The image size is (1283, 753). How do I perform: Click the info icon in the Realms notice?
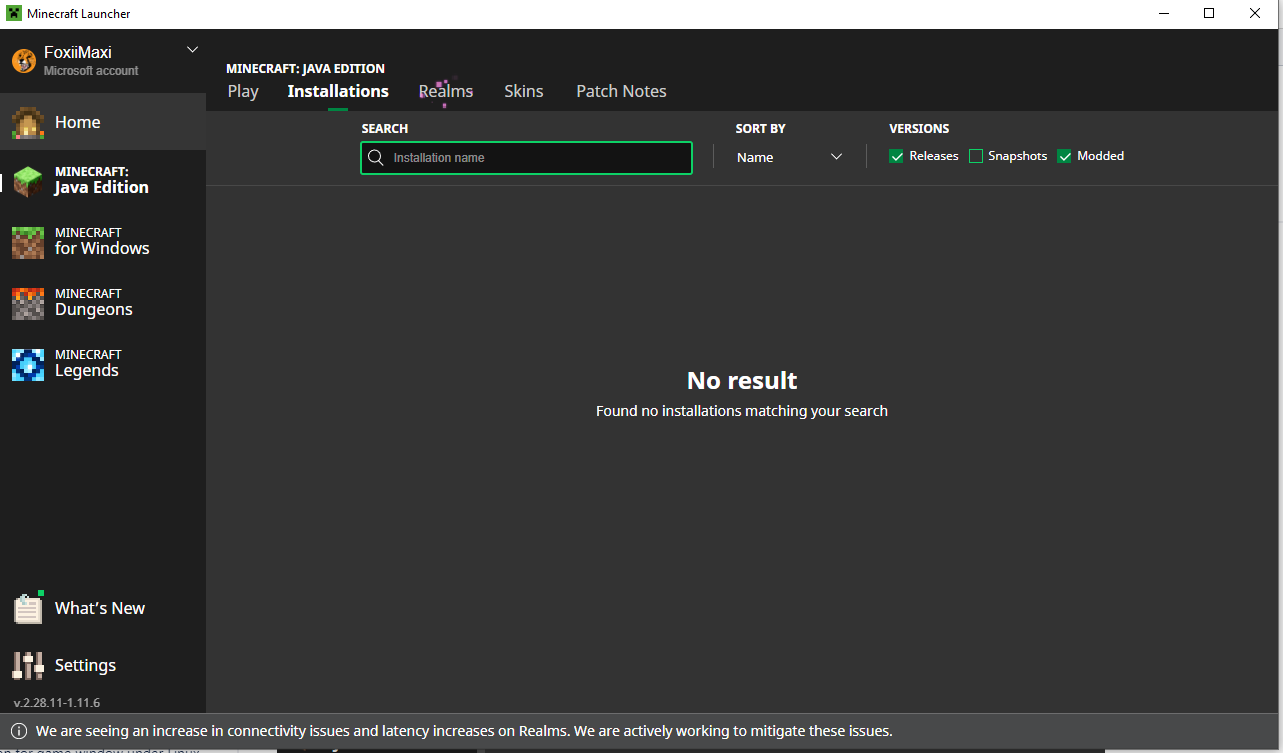click(x=19, y=731)
